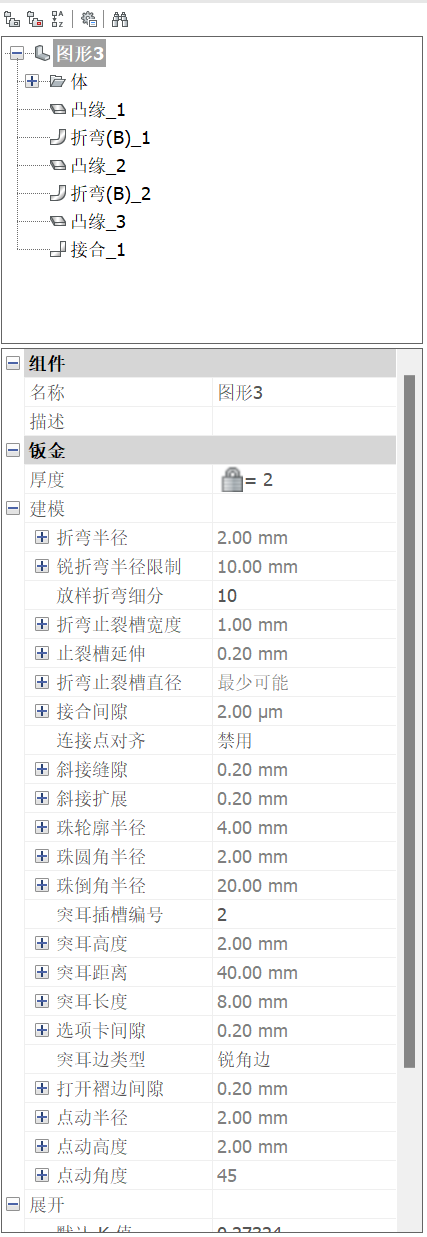Image resolution: width=427 pixels, height=1237 pixels.
Task: Open the gear settings icon in toolbar
Action: pyautogui.click(x=88, y=18)
